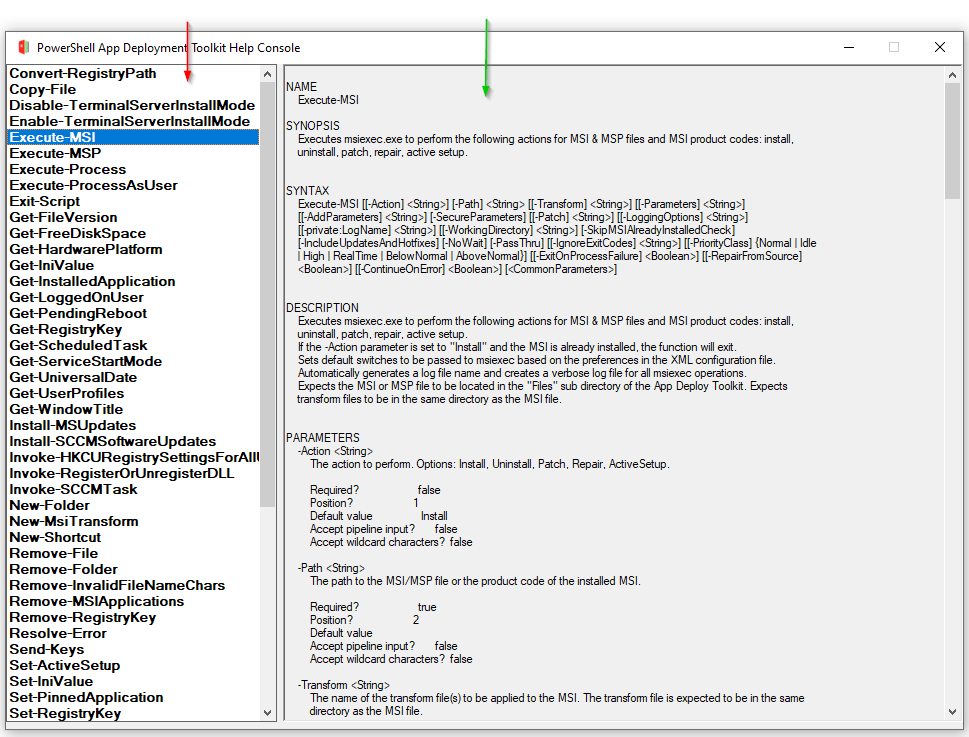Viewport: 969px width, 737px height.
Task: Click the PowerShell App Deployment Toolkit title icon
Action: point(23,47)
